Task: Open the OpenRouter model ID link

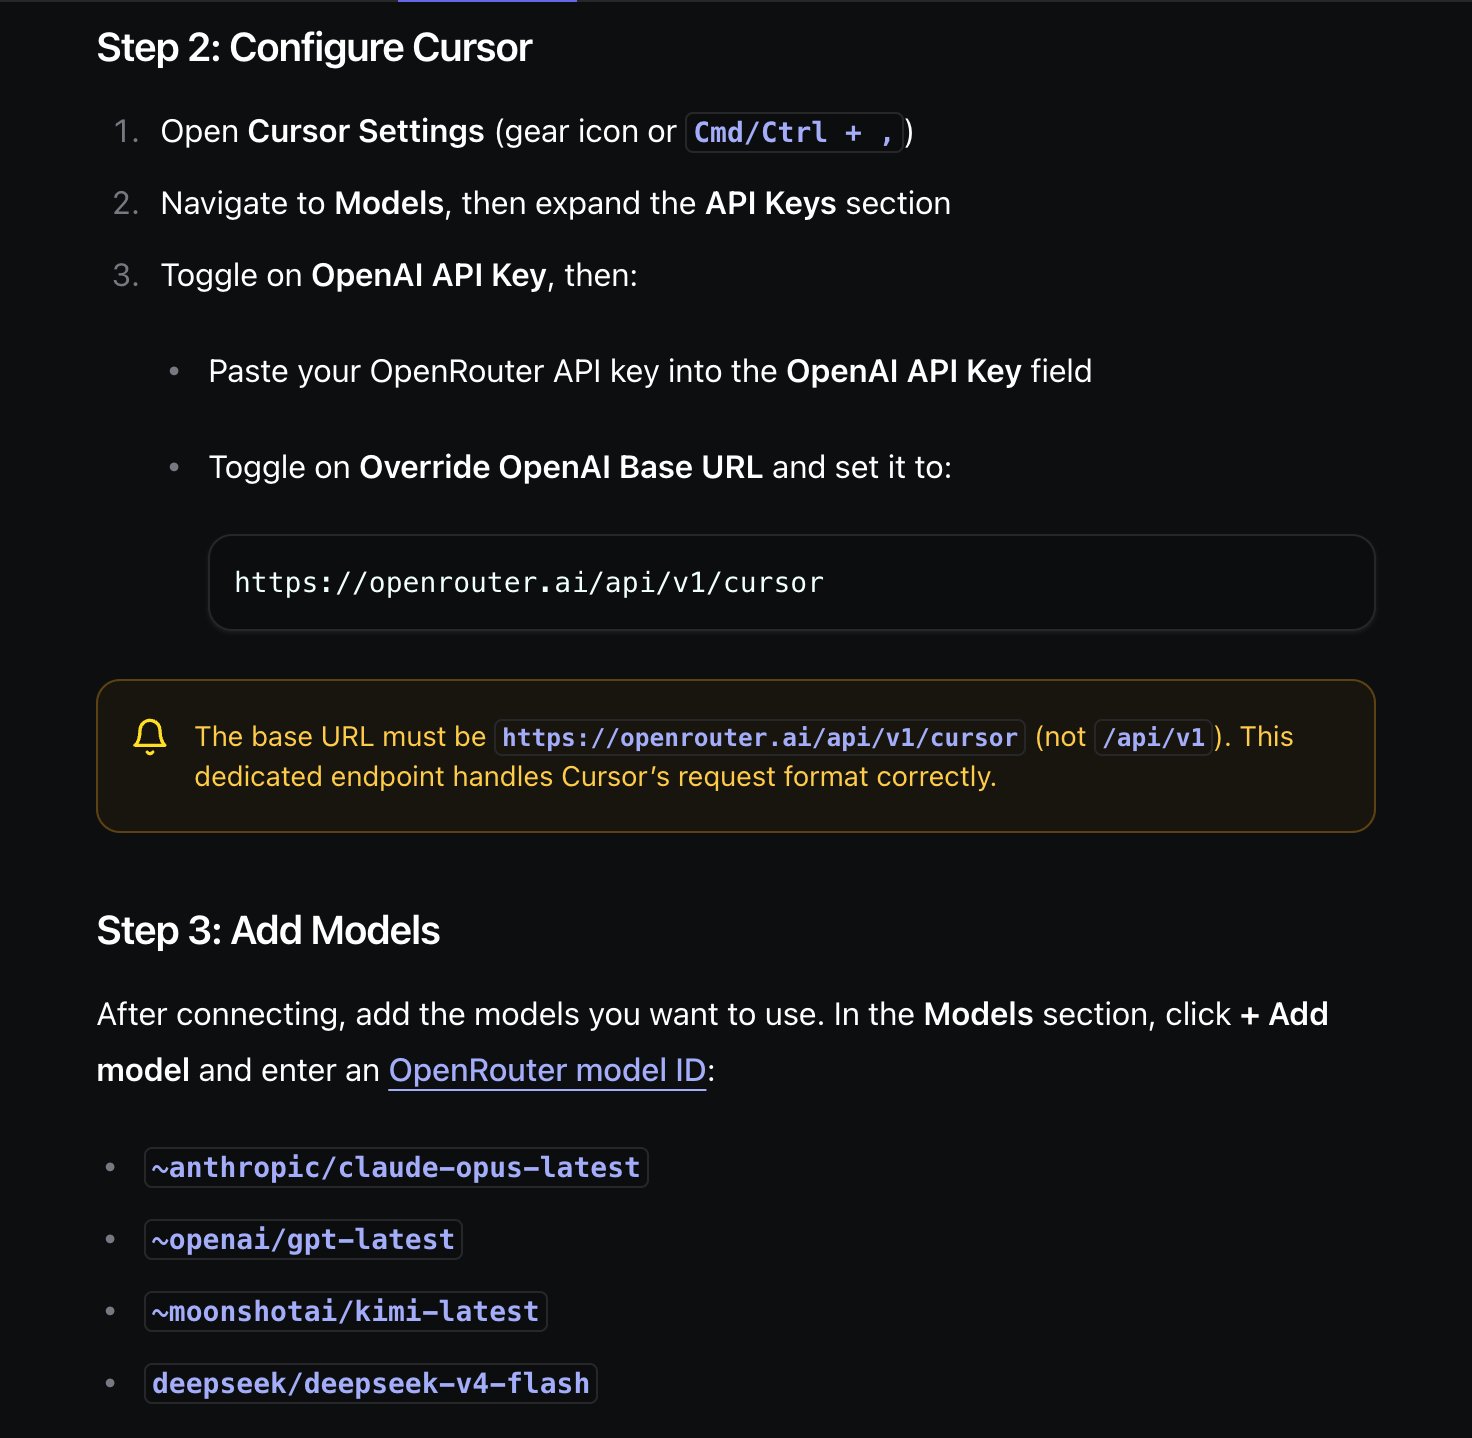Action: (x=547, y=1070)
